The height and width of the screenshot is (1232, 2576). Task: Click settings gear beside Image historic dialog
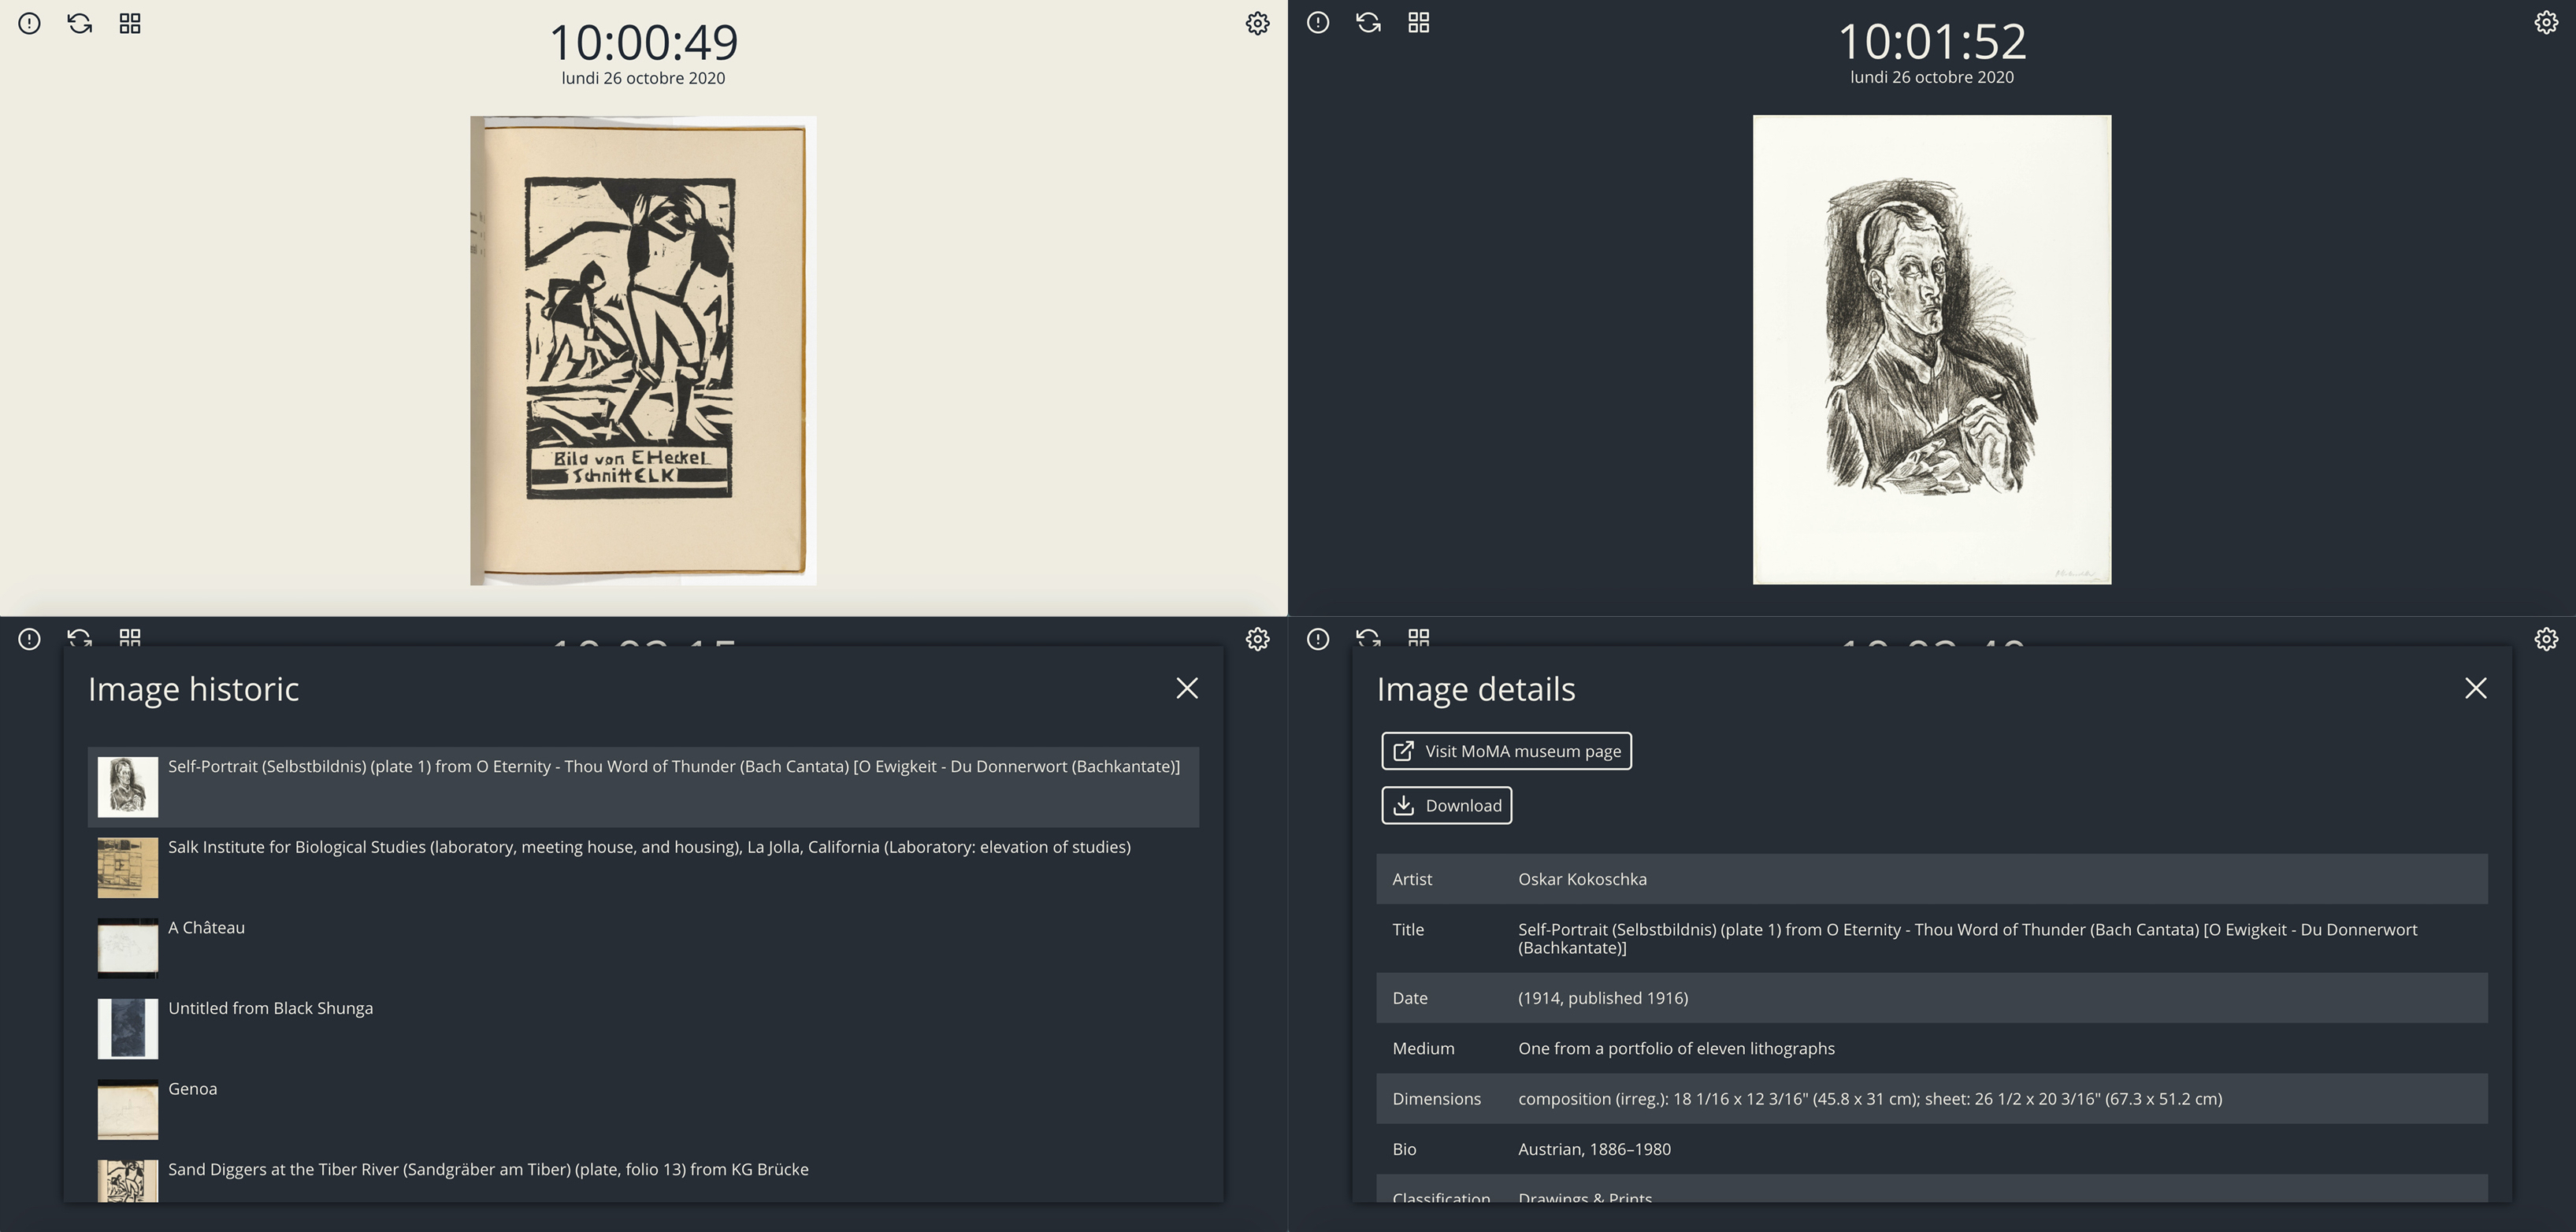(x=1258, y=639)
